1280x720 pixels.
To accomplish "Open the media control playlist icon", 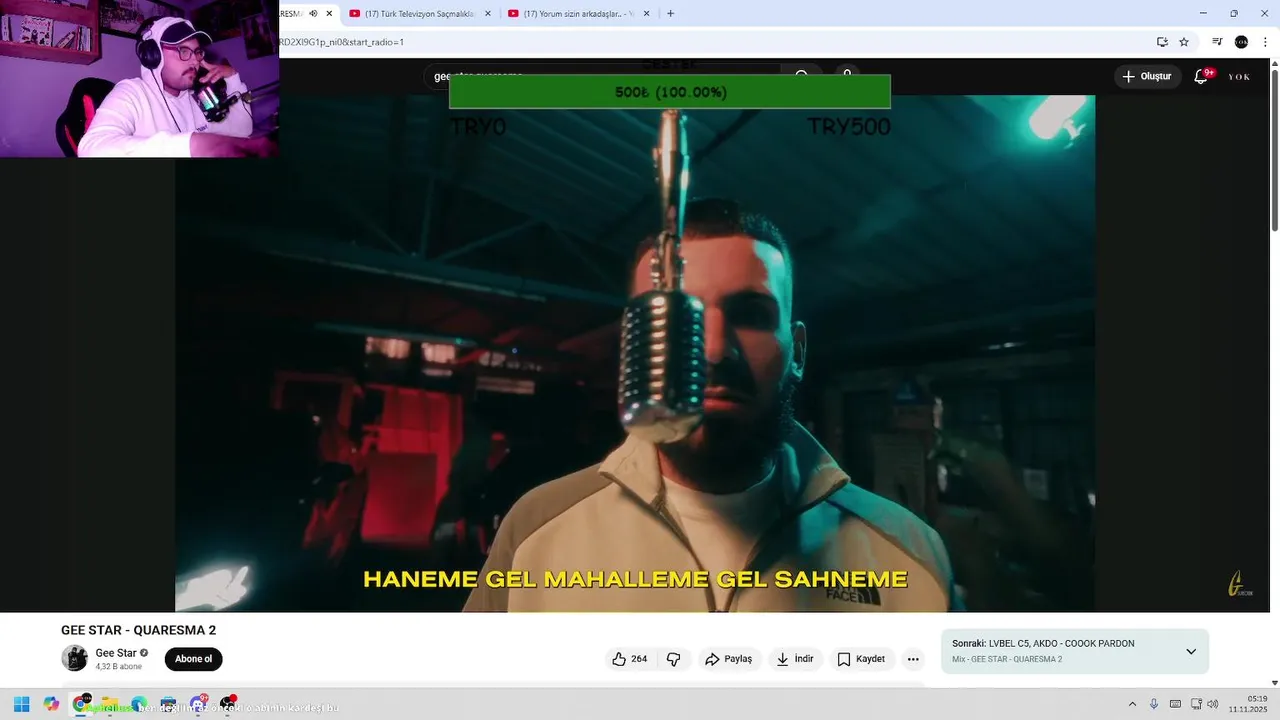I will tap(1217, 42).
